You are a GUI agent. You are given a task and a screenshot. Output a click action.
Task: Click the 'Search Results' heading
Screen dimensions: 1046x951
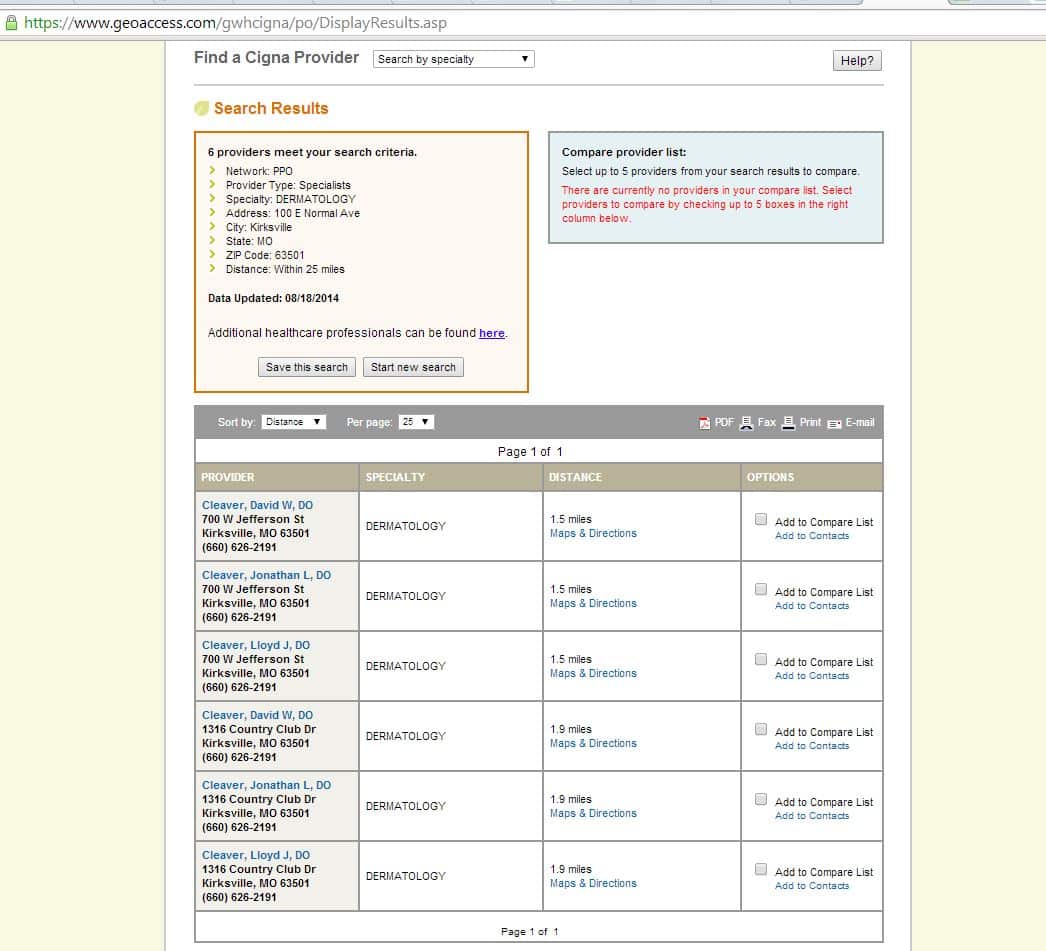[271, 109]
